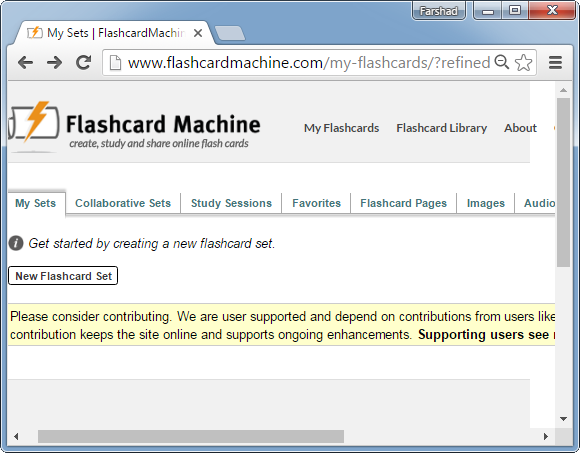Minimize the Chrome window
Image resolution: width=580 pixels, height=453 pixels.
pyautogui.click(x=488, y=11)
